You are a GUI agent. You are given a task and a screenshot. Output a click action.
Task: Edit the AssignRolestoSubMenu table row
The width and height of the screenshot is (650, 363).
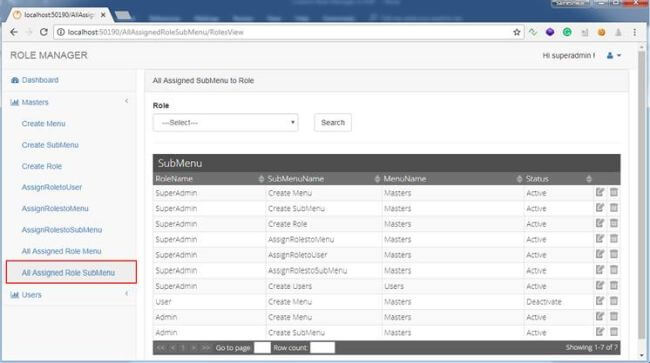point(599,270)
